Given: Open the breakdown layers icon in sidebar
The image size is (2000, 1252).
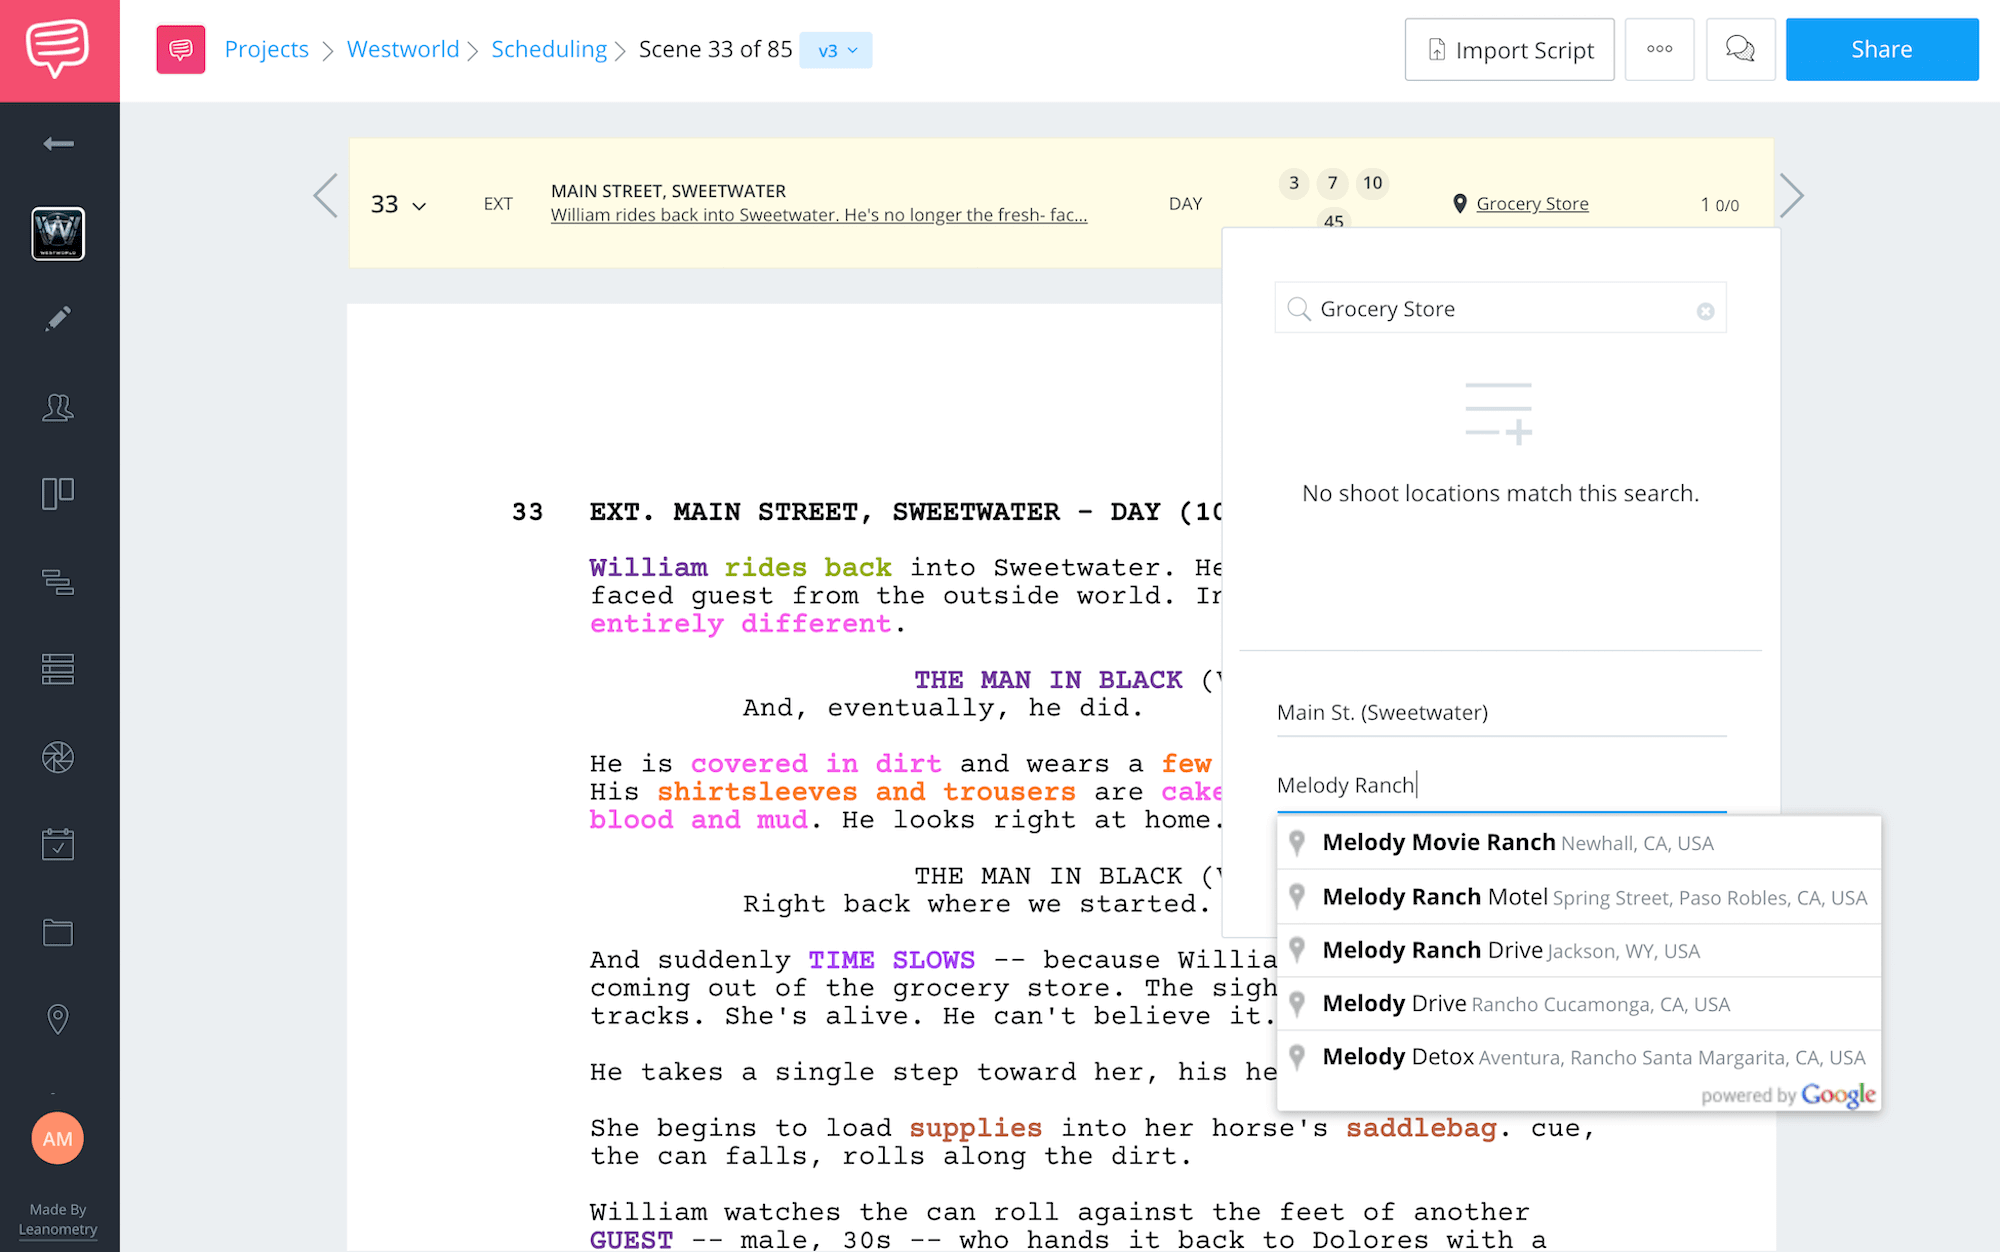Looking at the screenshot, I should pos(58,581).
